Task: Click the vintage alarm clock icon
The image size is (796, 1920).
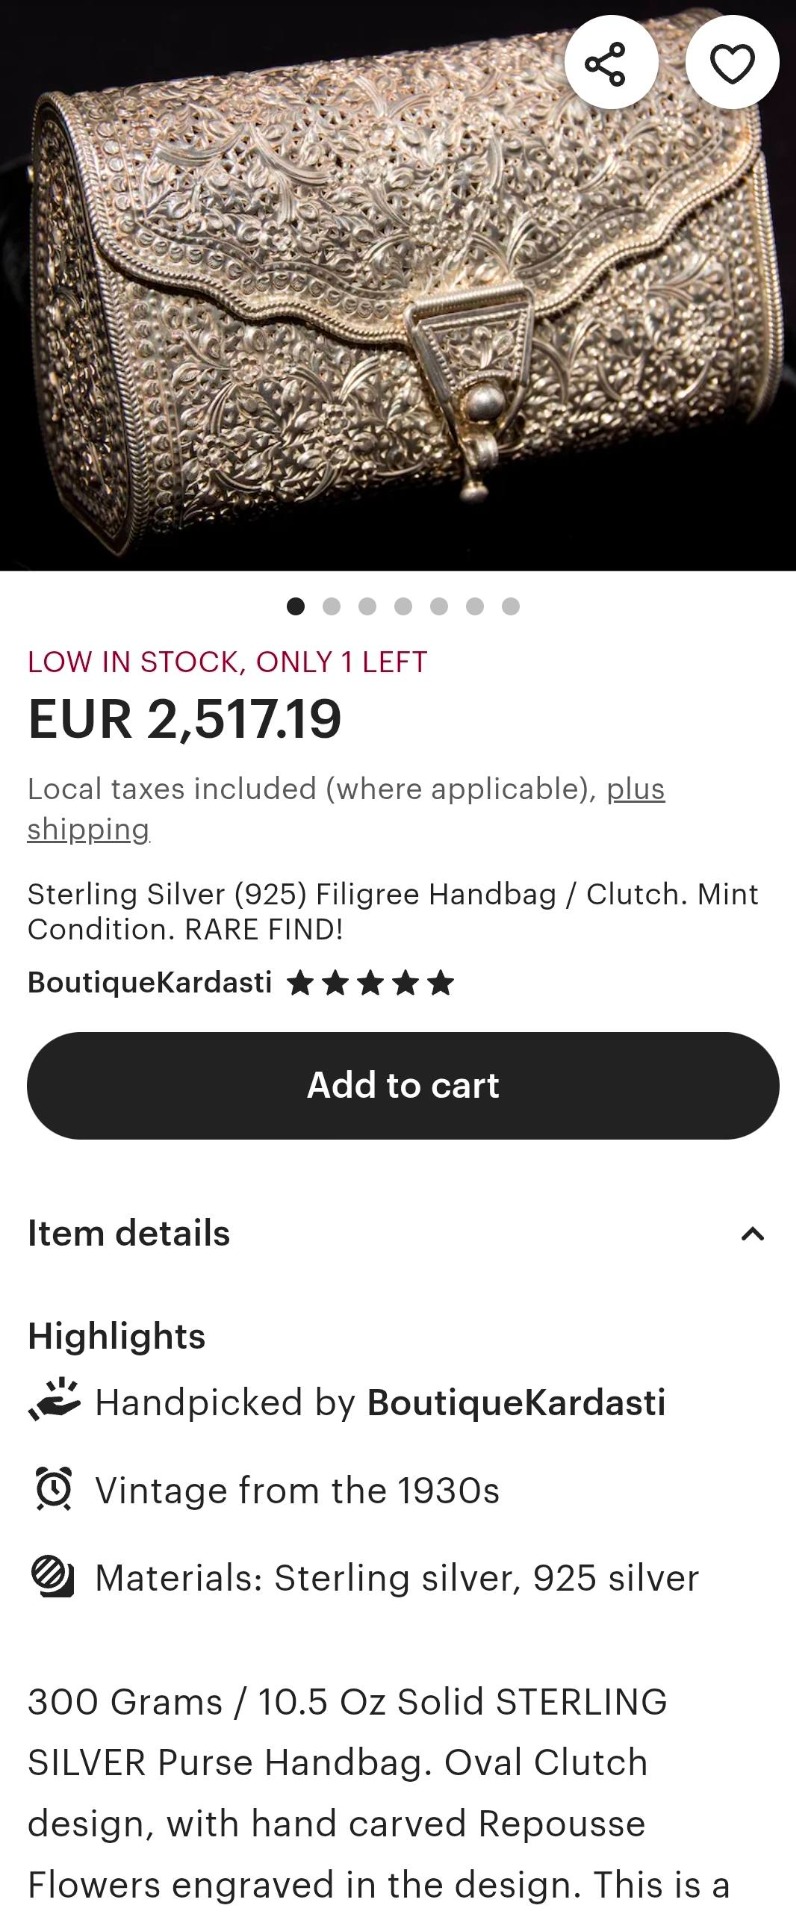Action: (x=54, y=1489)
